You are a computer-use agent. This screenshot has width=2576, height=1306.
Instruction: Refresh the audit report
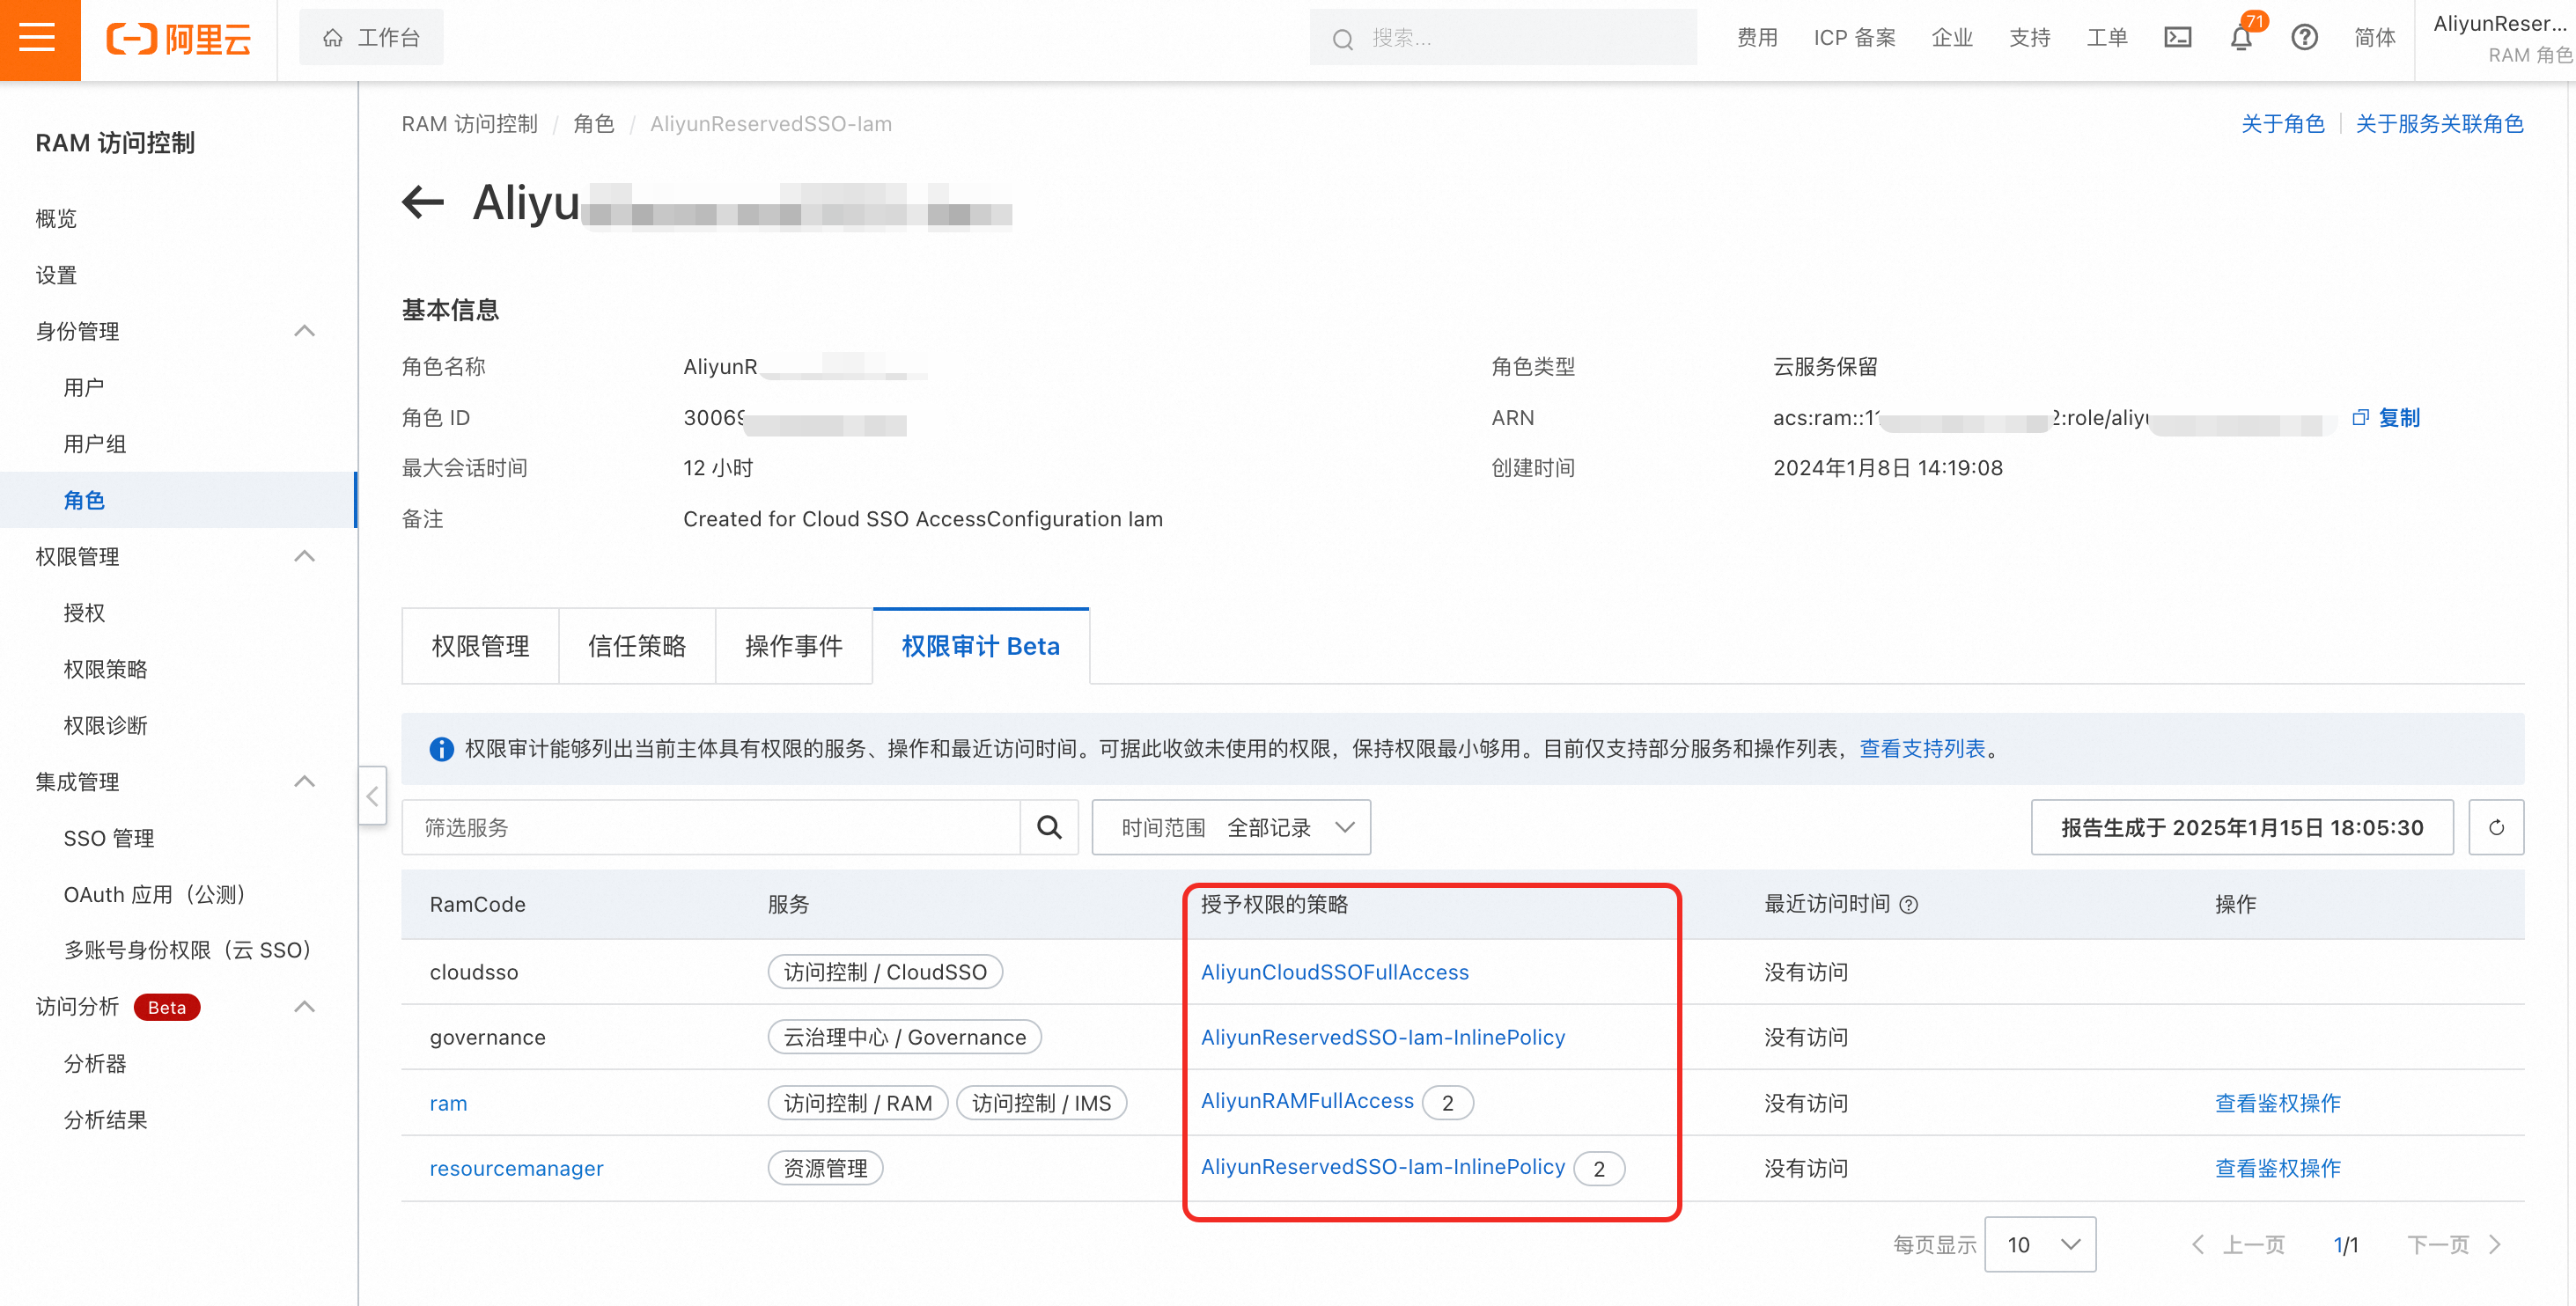(x=2496, y=827)
